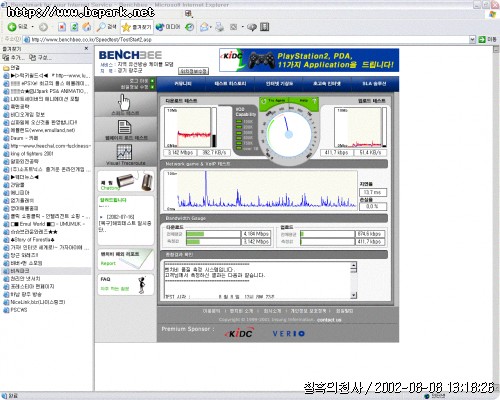Click the Edit icon next to the printer
Image resolution: width=500 pixels, height=400 pixels.
coord(234,27)
